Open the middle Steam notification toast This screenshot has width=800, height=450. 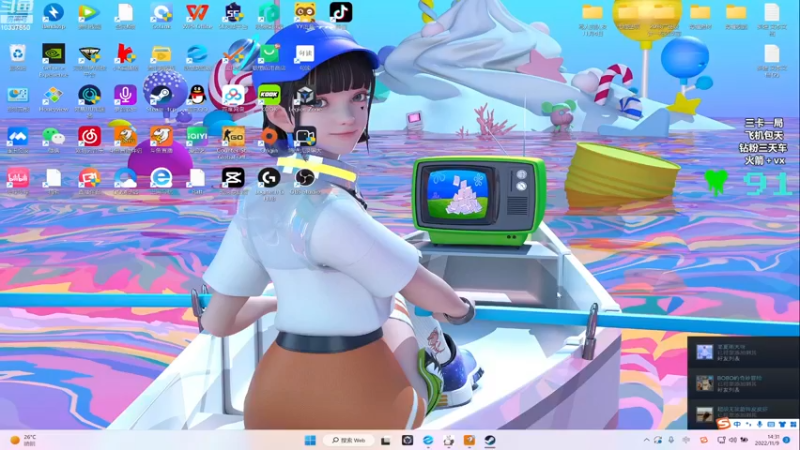[744, 384]
